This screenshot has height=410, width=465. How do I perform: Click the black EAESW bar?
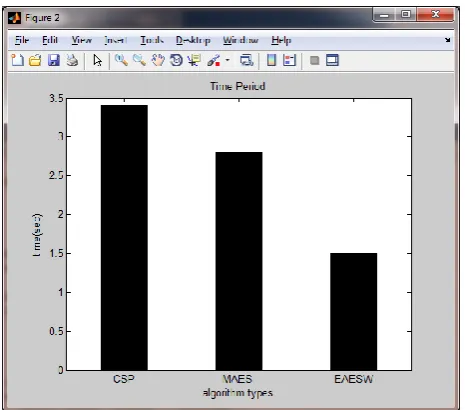(x=354, y=312)
